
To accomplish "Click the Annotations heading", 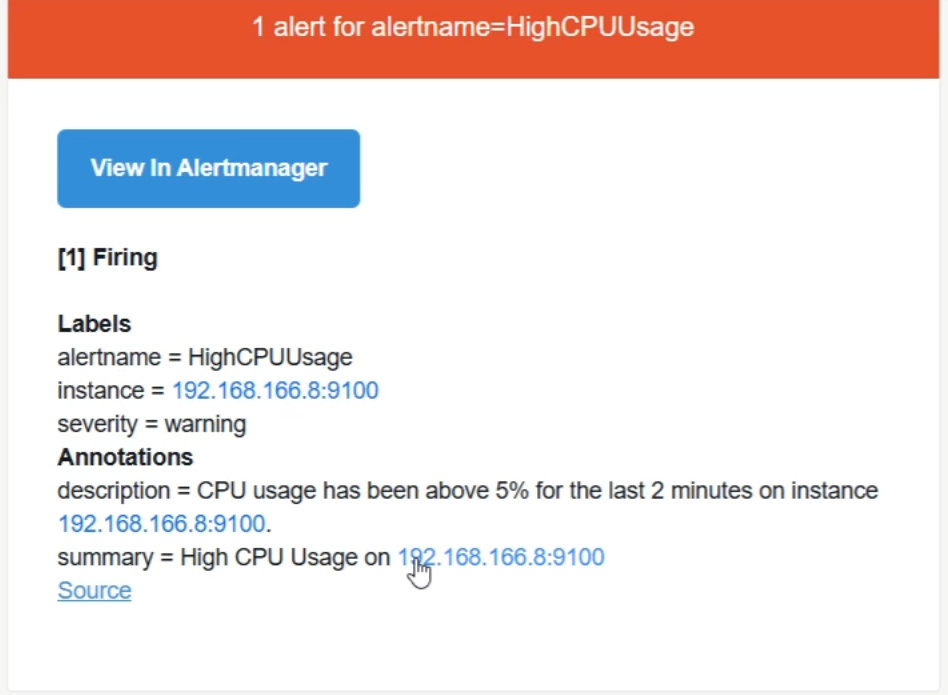I will pyautogui.click(x=125, y=457).
